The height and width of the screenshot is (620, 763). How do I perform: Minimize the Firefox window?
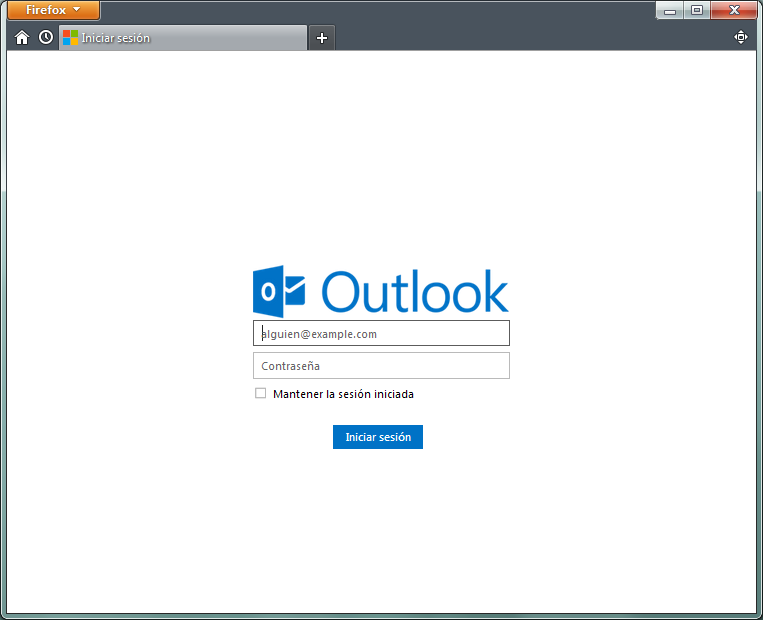click(x=670, y=10)
